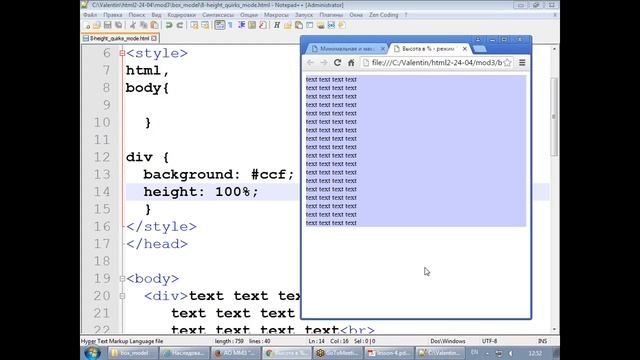The width and height of the screenshot is (640, 360).
Task: Click the Chrome back arrow button
Action: click(310, 63)
